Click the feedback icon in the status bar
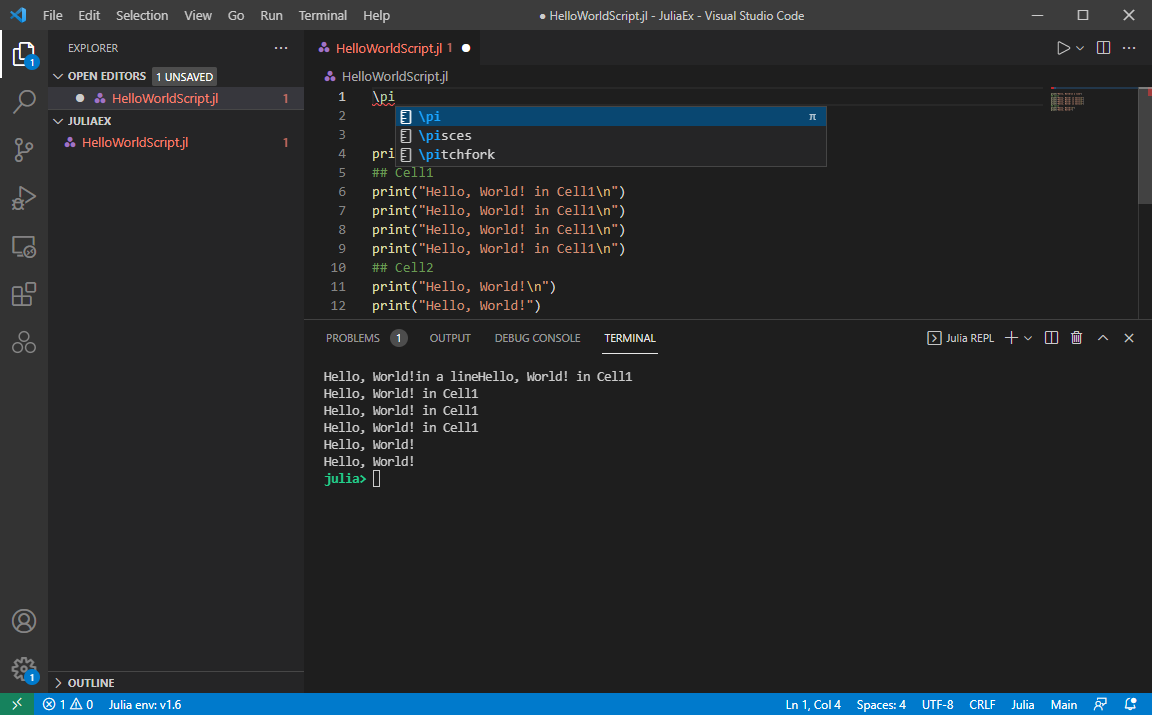This screenshot has height=715, width=1152. coord(1100,704)
